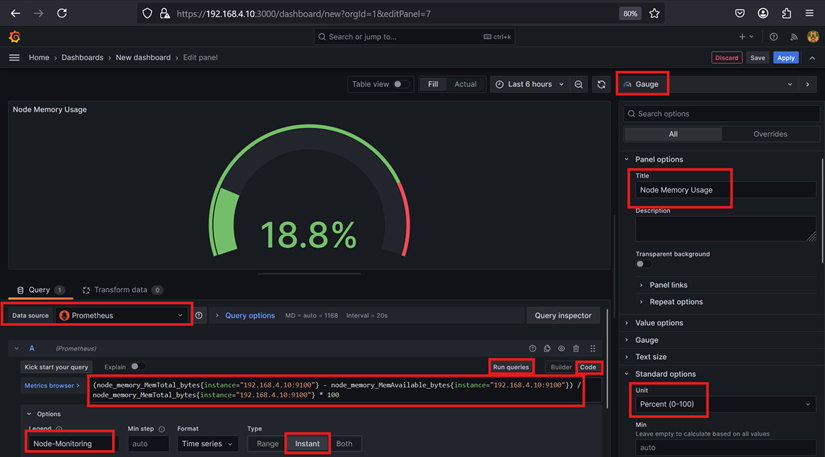Enable the Explain switch
The height and width of the screenshot is (457, 825).
coord(138,367)
